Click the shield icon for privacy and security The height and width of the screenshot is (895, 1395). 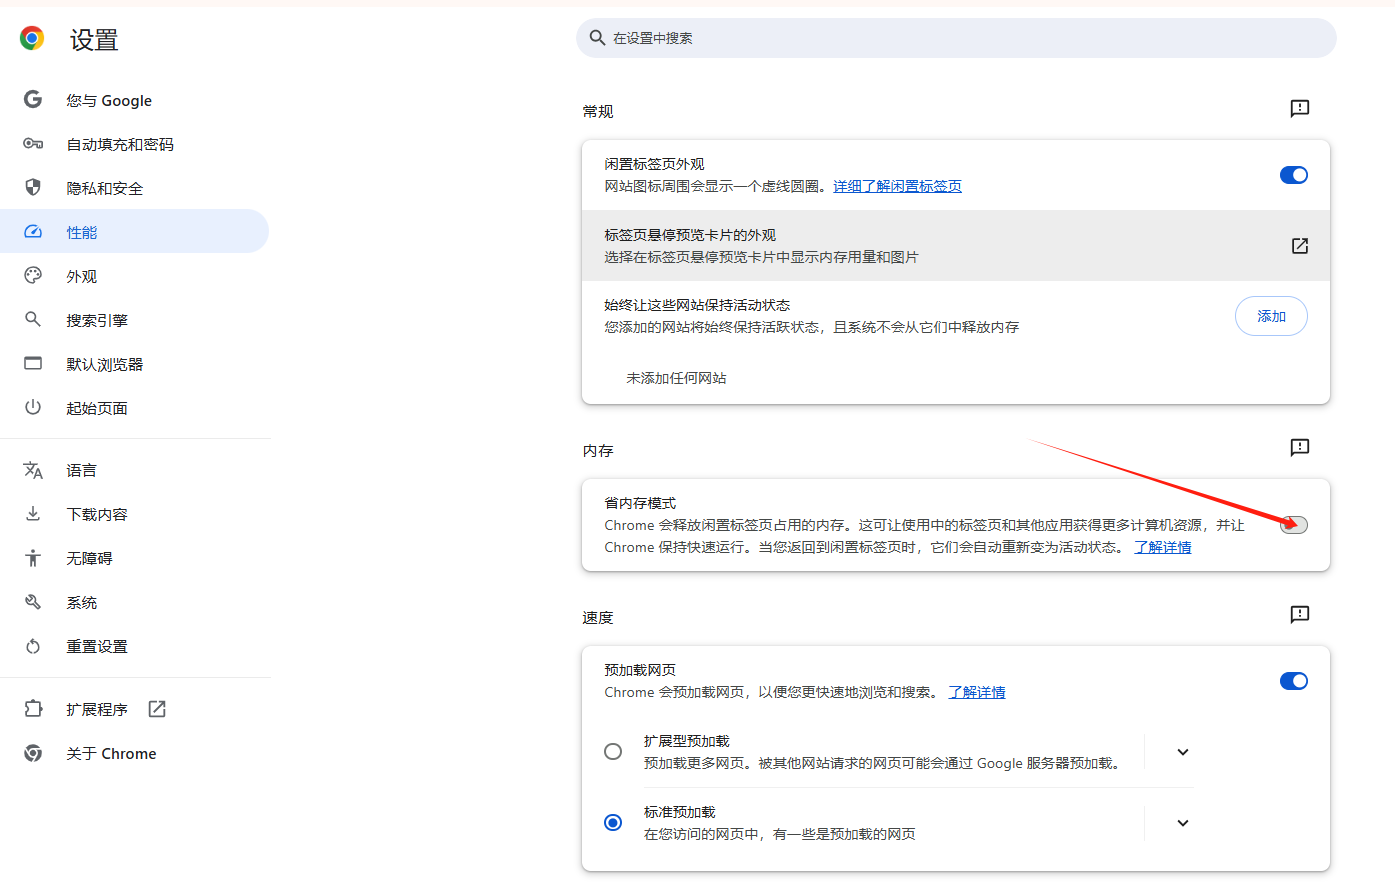point(33,187)
